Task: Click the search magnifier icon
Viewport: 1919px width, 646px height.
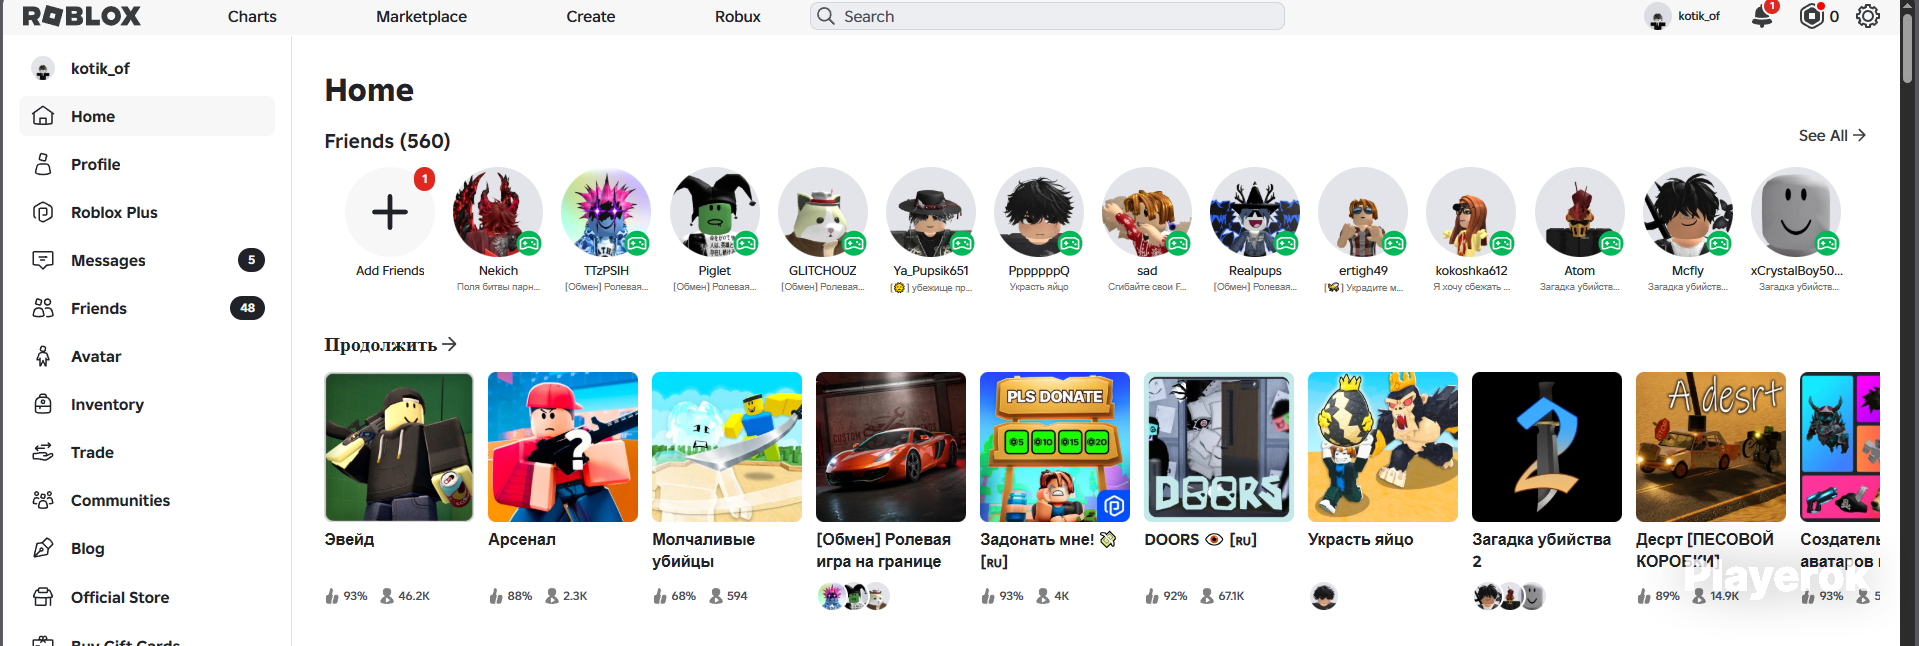Action: pyautogui.click(x=826, y=16)
